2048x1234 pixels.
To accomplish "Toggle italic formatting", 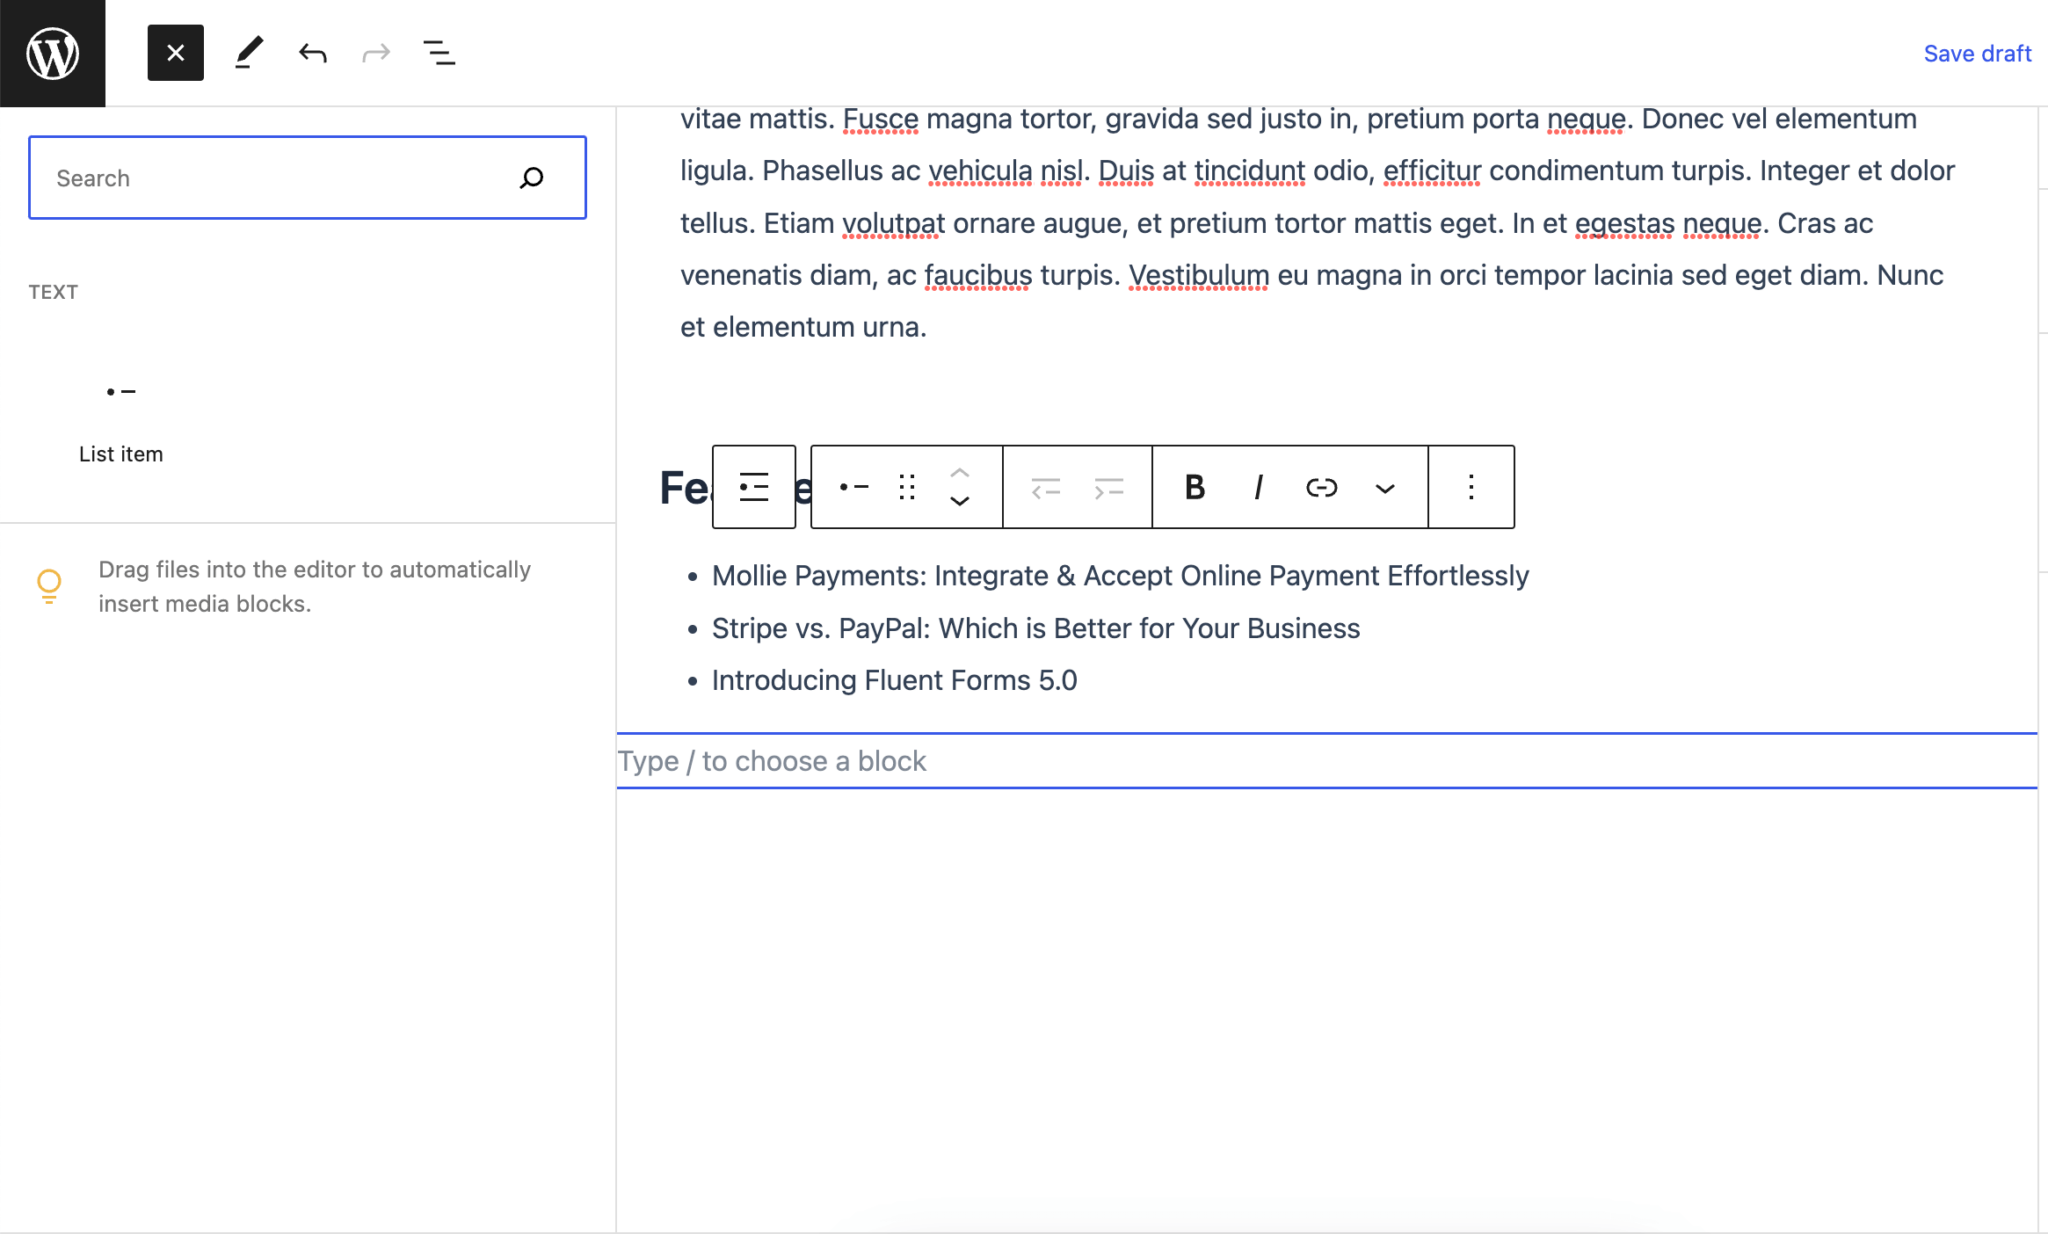I will tap(1258, 487).
